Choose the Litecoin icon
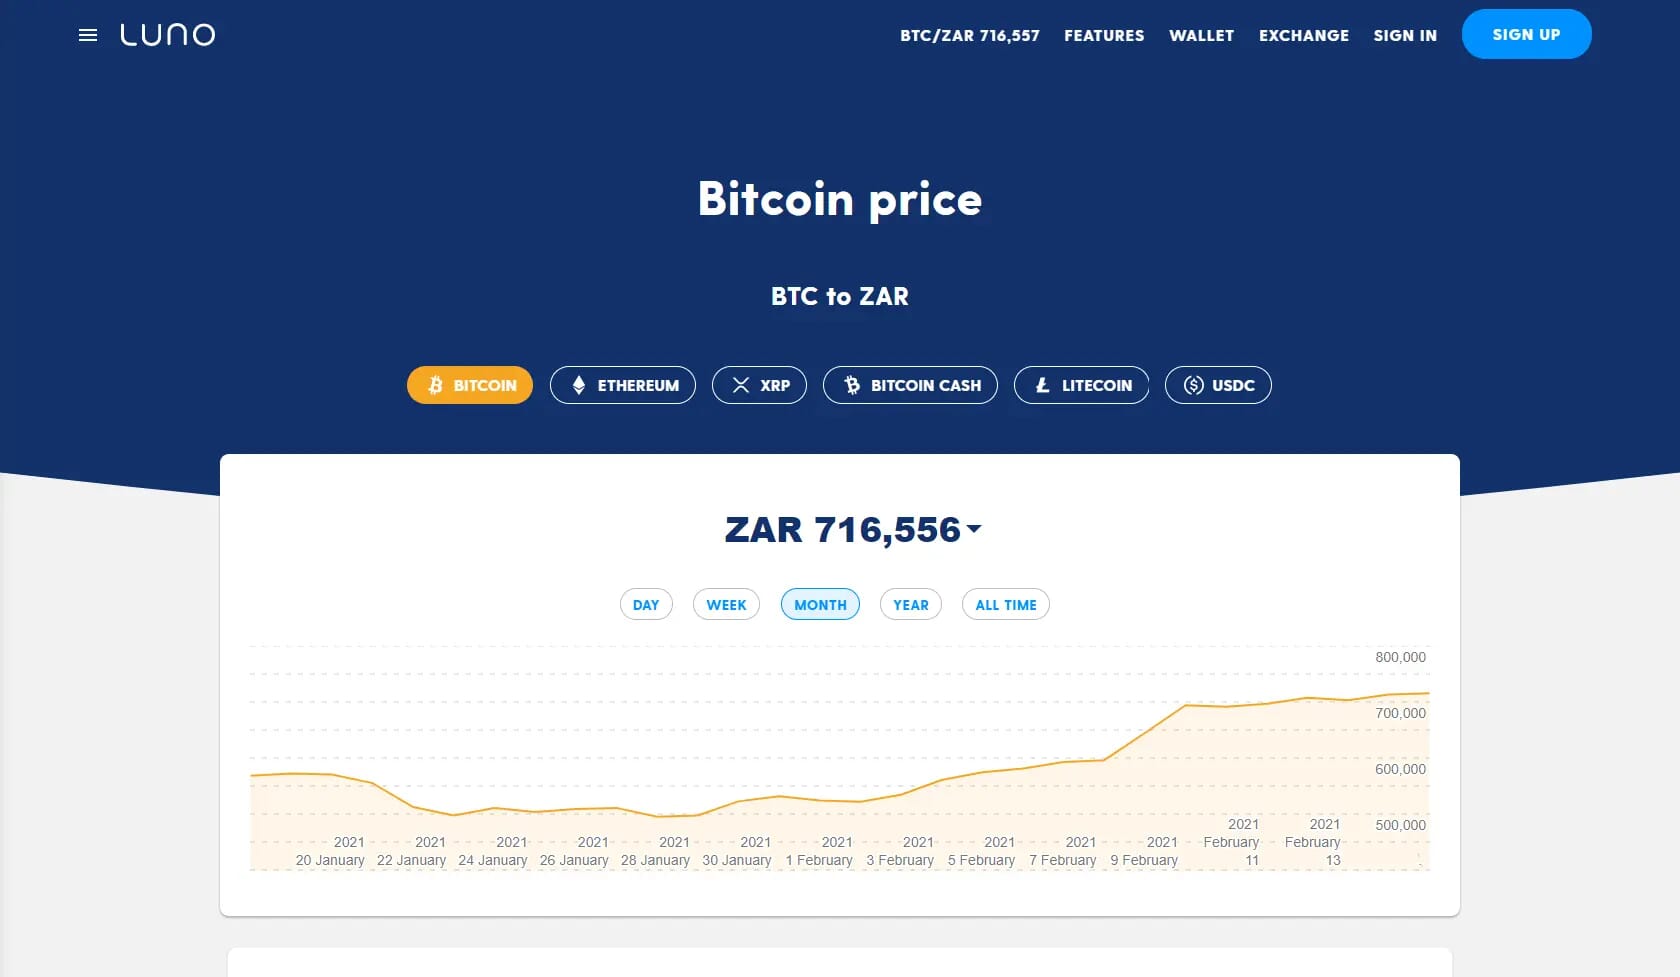Image resolution: width=1680 pixels, height=977 pixels. (x=1042, y=385)
